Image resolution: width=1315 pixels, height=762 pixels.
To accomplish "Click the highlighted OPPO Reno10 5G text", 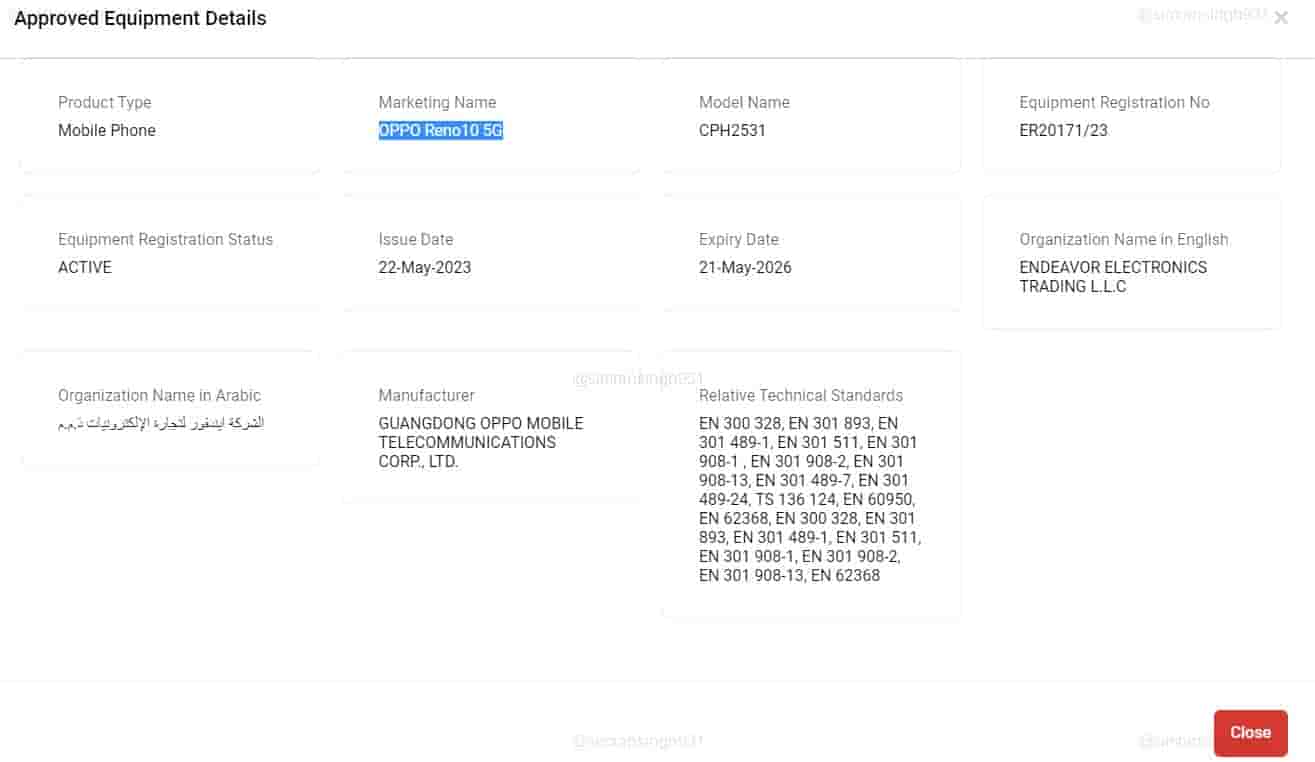I will 440,130.
